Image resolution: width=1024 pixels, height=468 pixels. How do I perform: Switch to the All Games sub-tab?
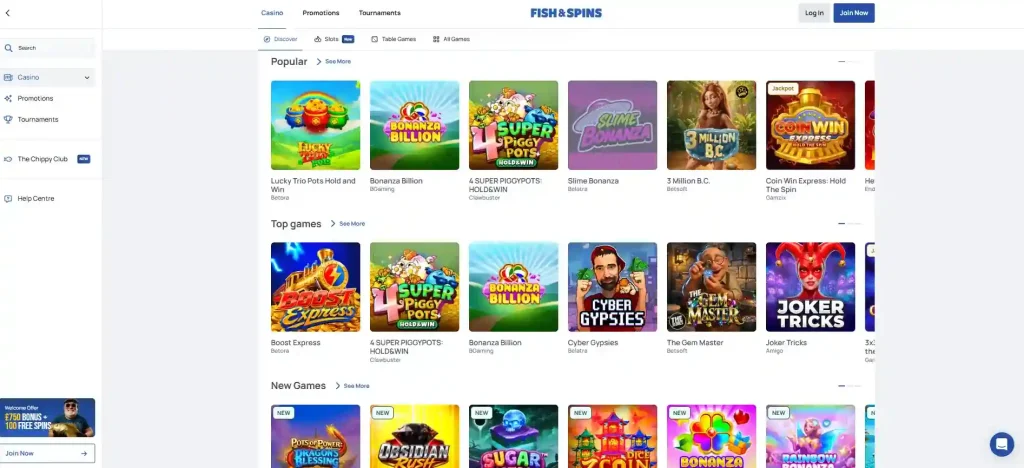coord(451,39)
